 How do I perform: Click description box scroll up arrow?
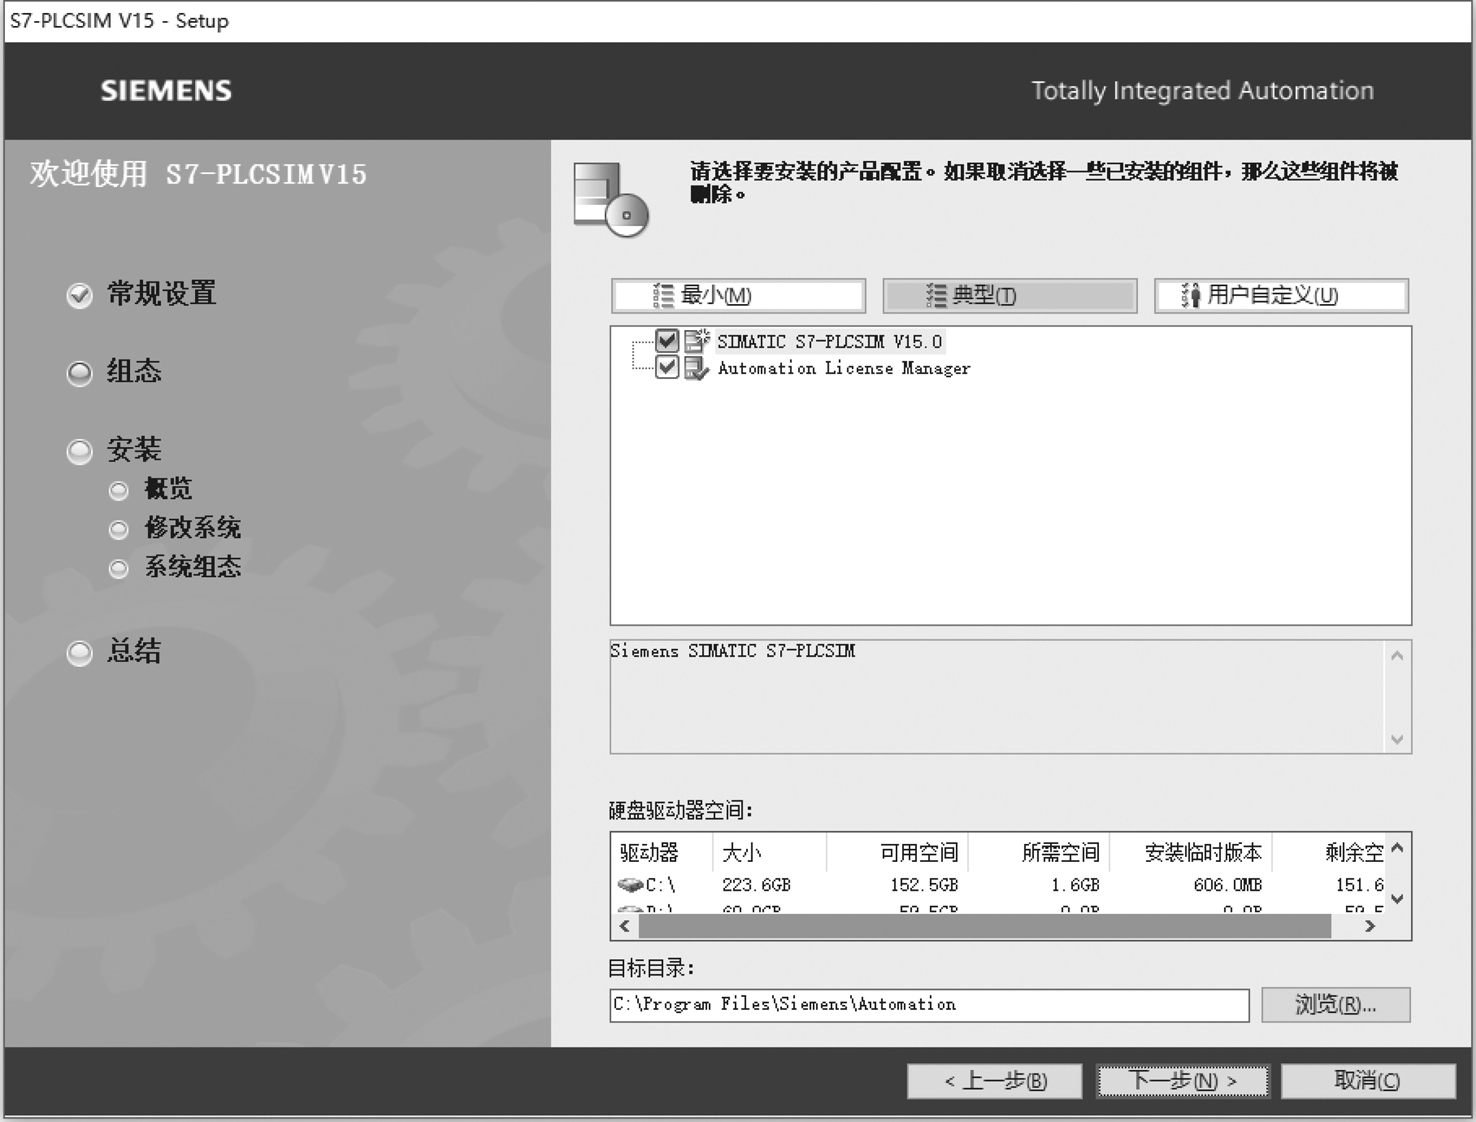point(1397,656)
